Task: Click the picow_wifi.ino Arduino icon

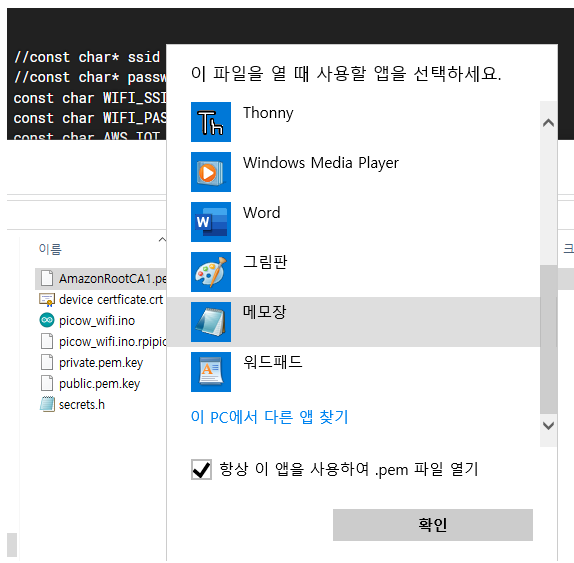Action: pos(47,320)
